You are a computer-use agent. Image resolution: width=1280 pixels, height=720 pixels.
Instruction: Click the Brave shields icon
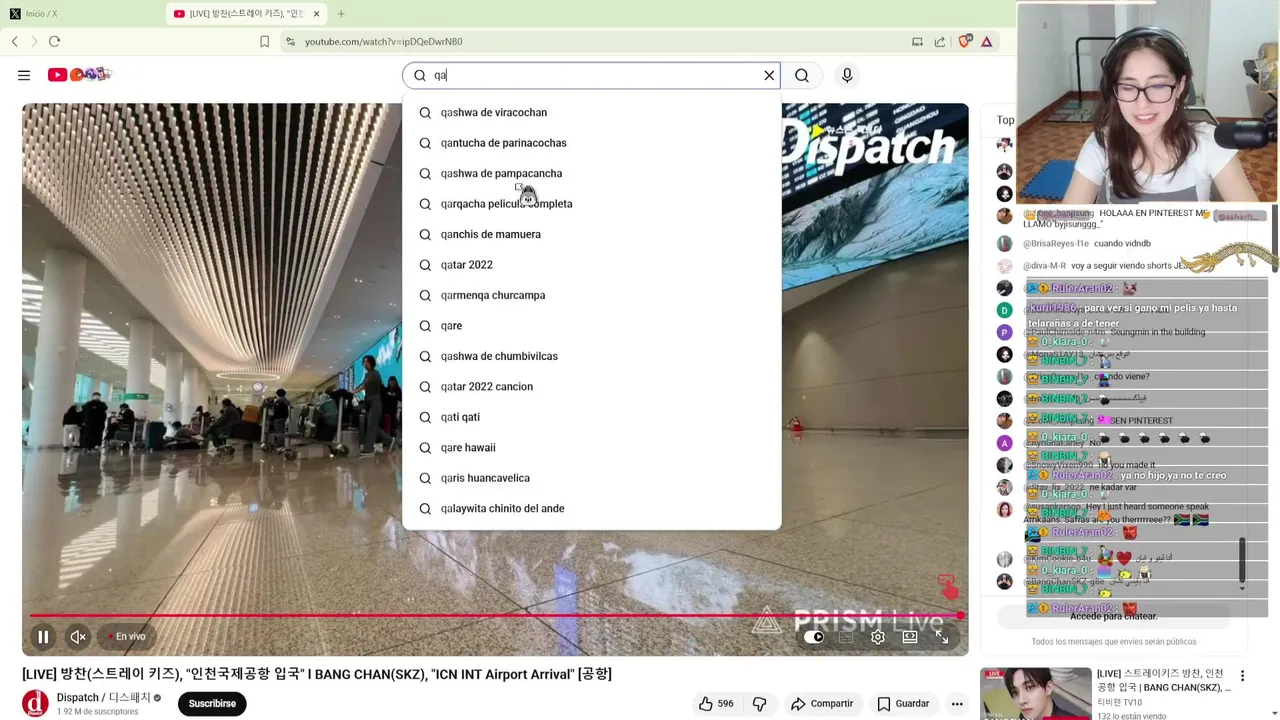tap(965, 41)
